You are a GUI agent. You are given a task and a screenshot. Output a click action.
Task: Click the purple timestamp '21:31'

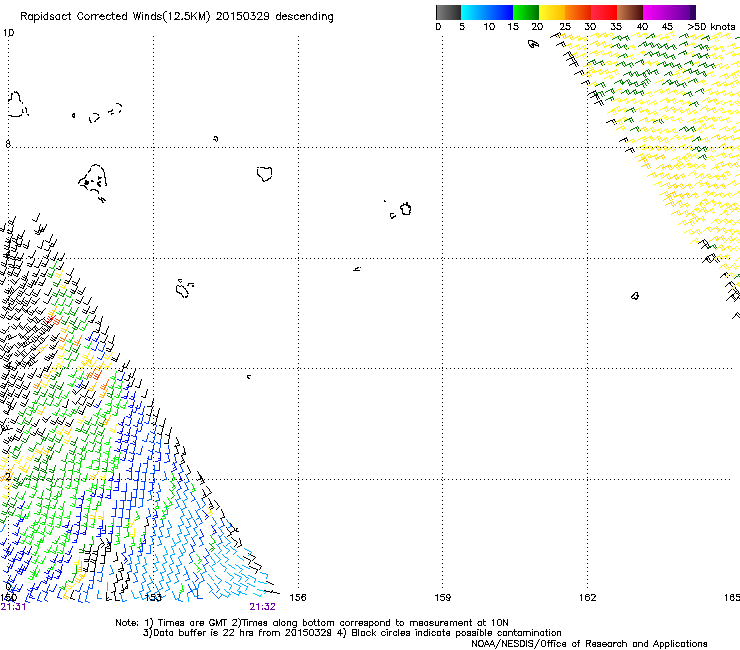click(13, 607)
